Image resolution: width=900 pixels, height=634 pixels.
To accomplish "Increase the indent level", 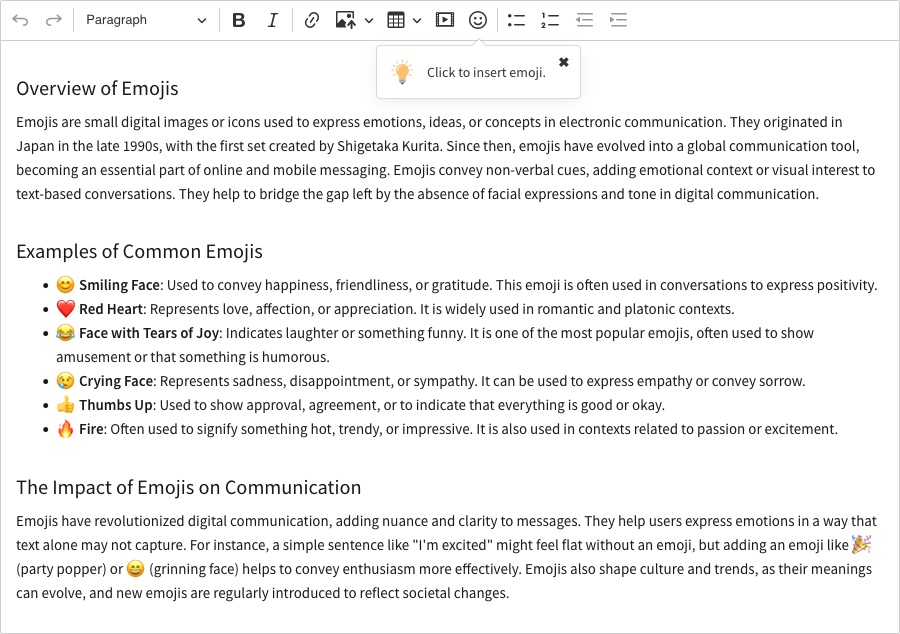I will 618,19.
